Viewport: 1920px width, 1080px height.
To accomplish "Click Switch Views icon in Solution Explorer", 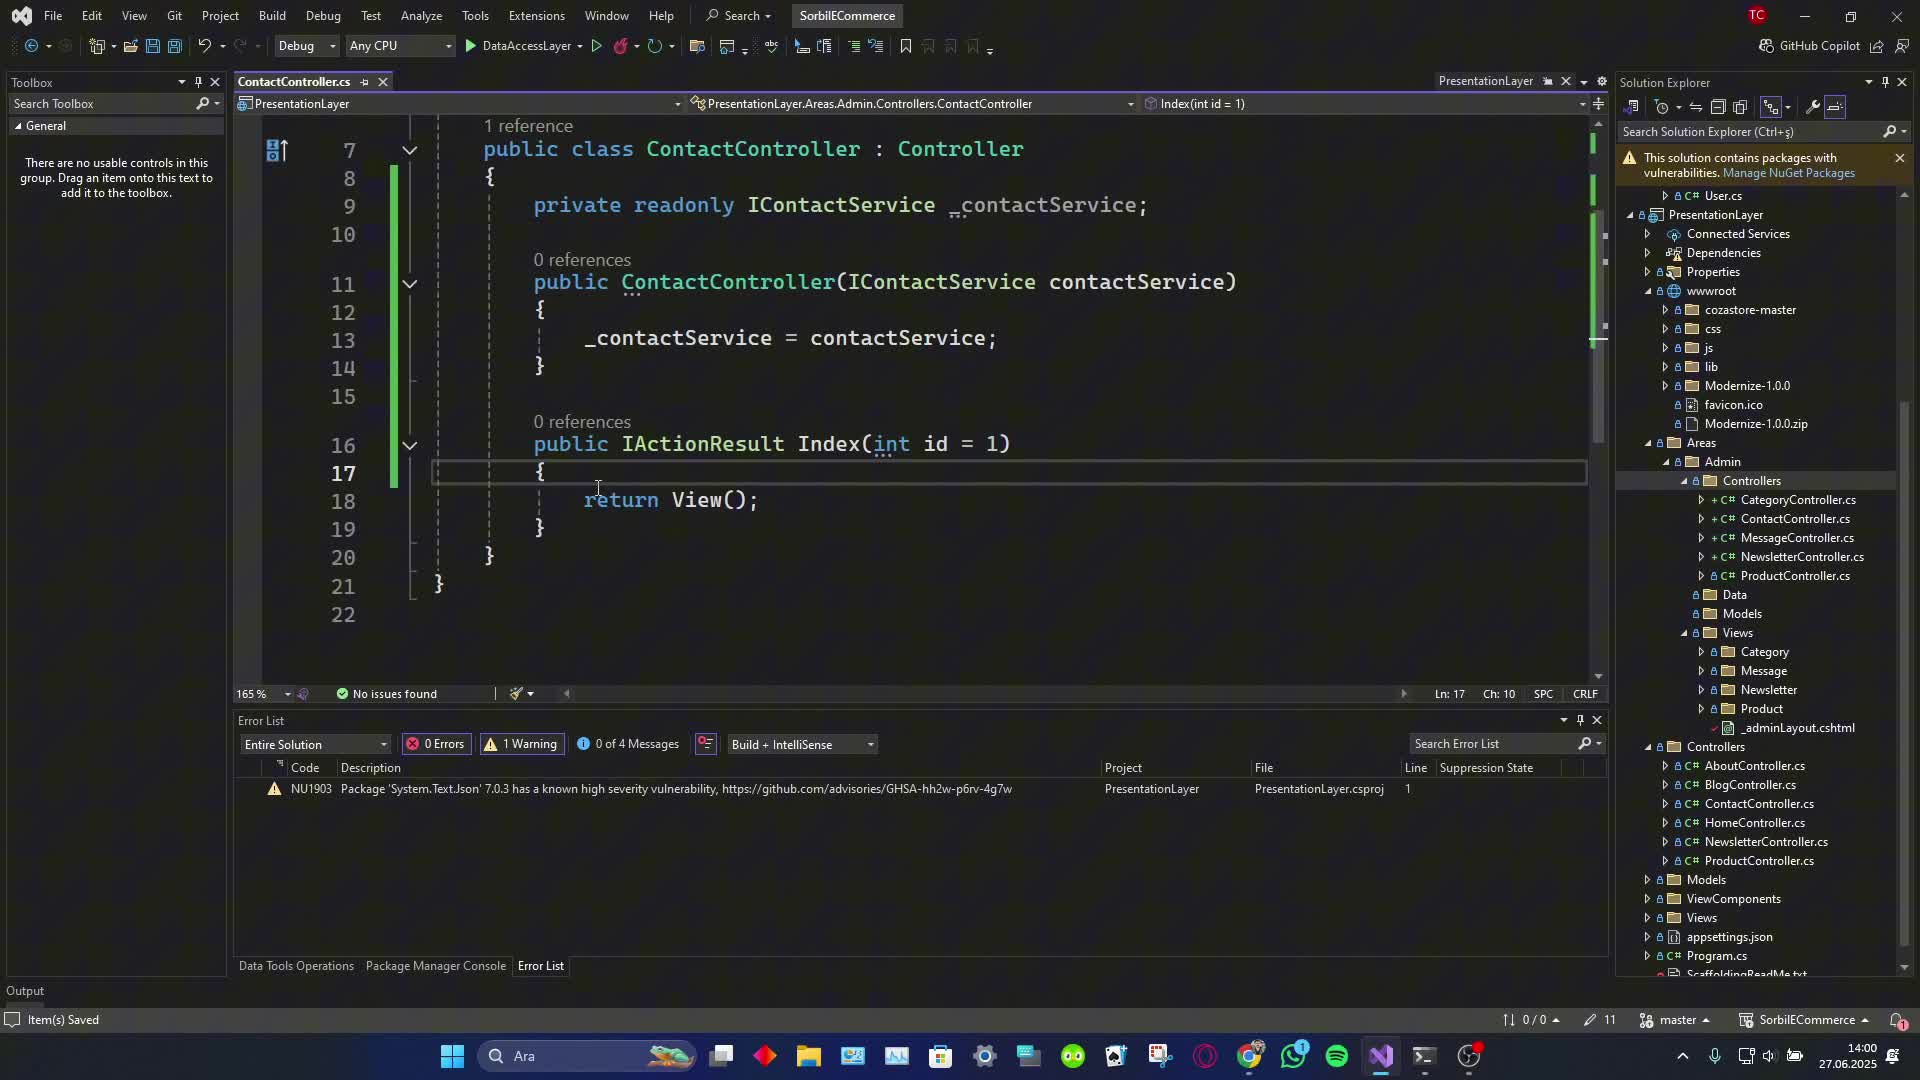I will (x=1632, y=107).
